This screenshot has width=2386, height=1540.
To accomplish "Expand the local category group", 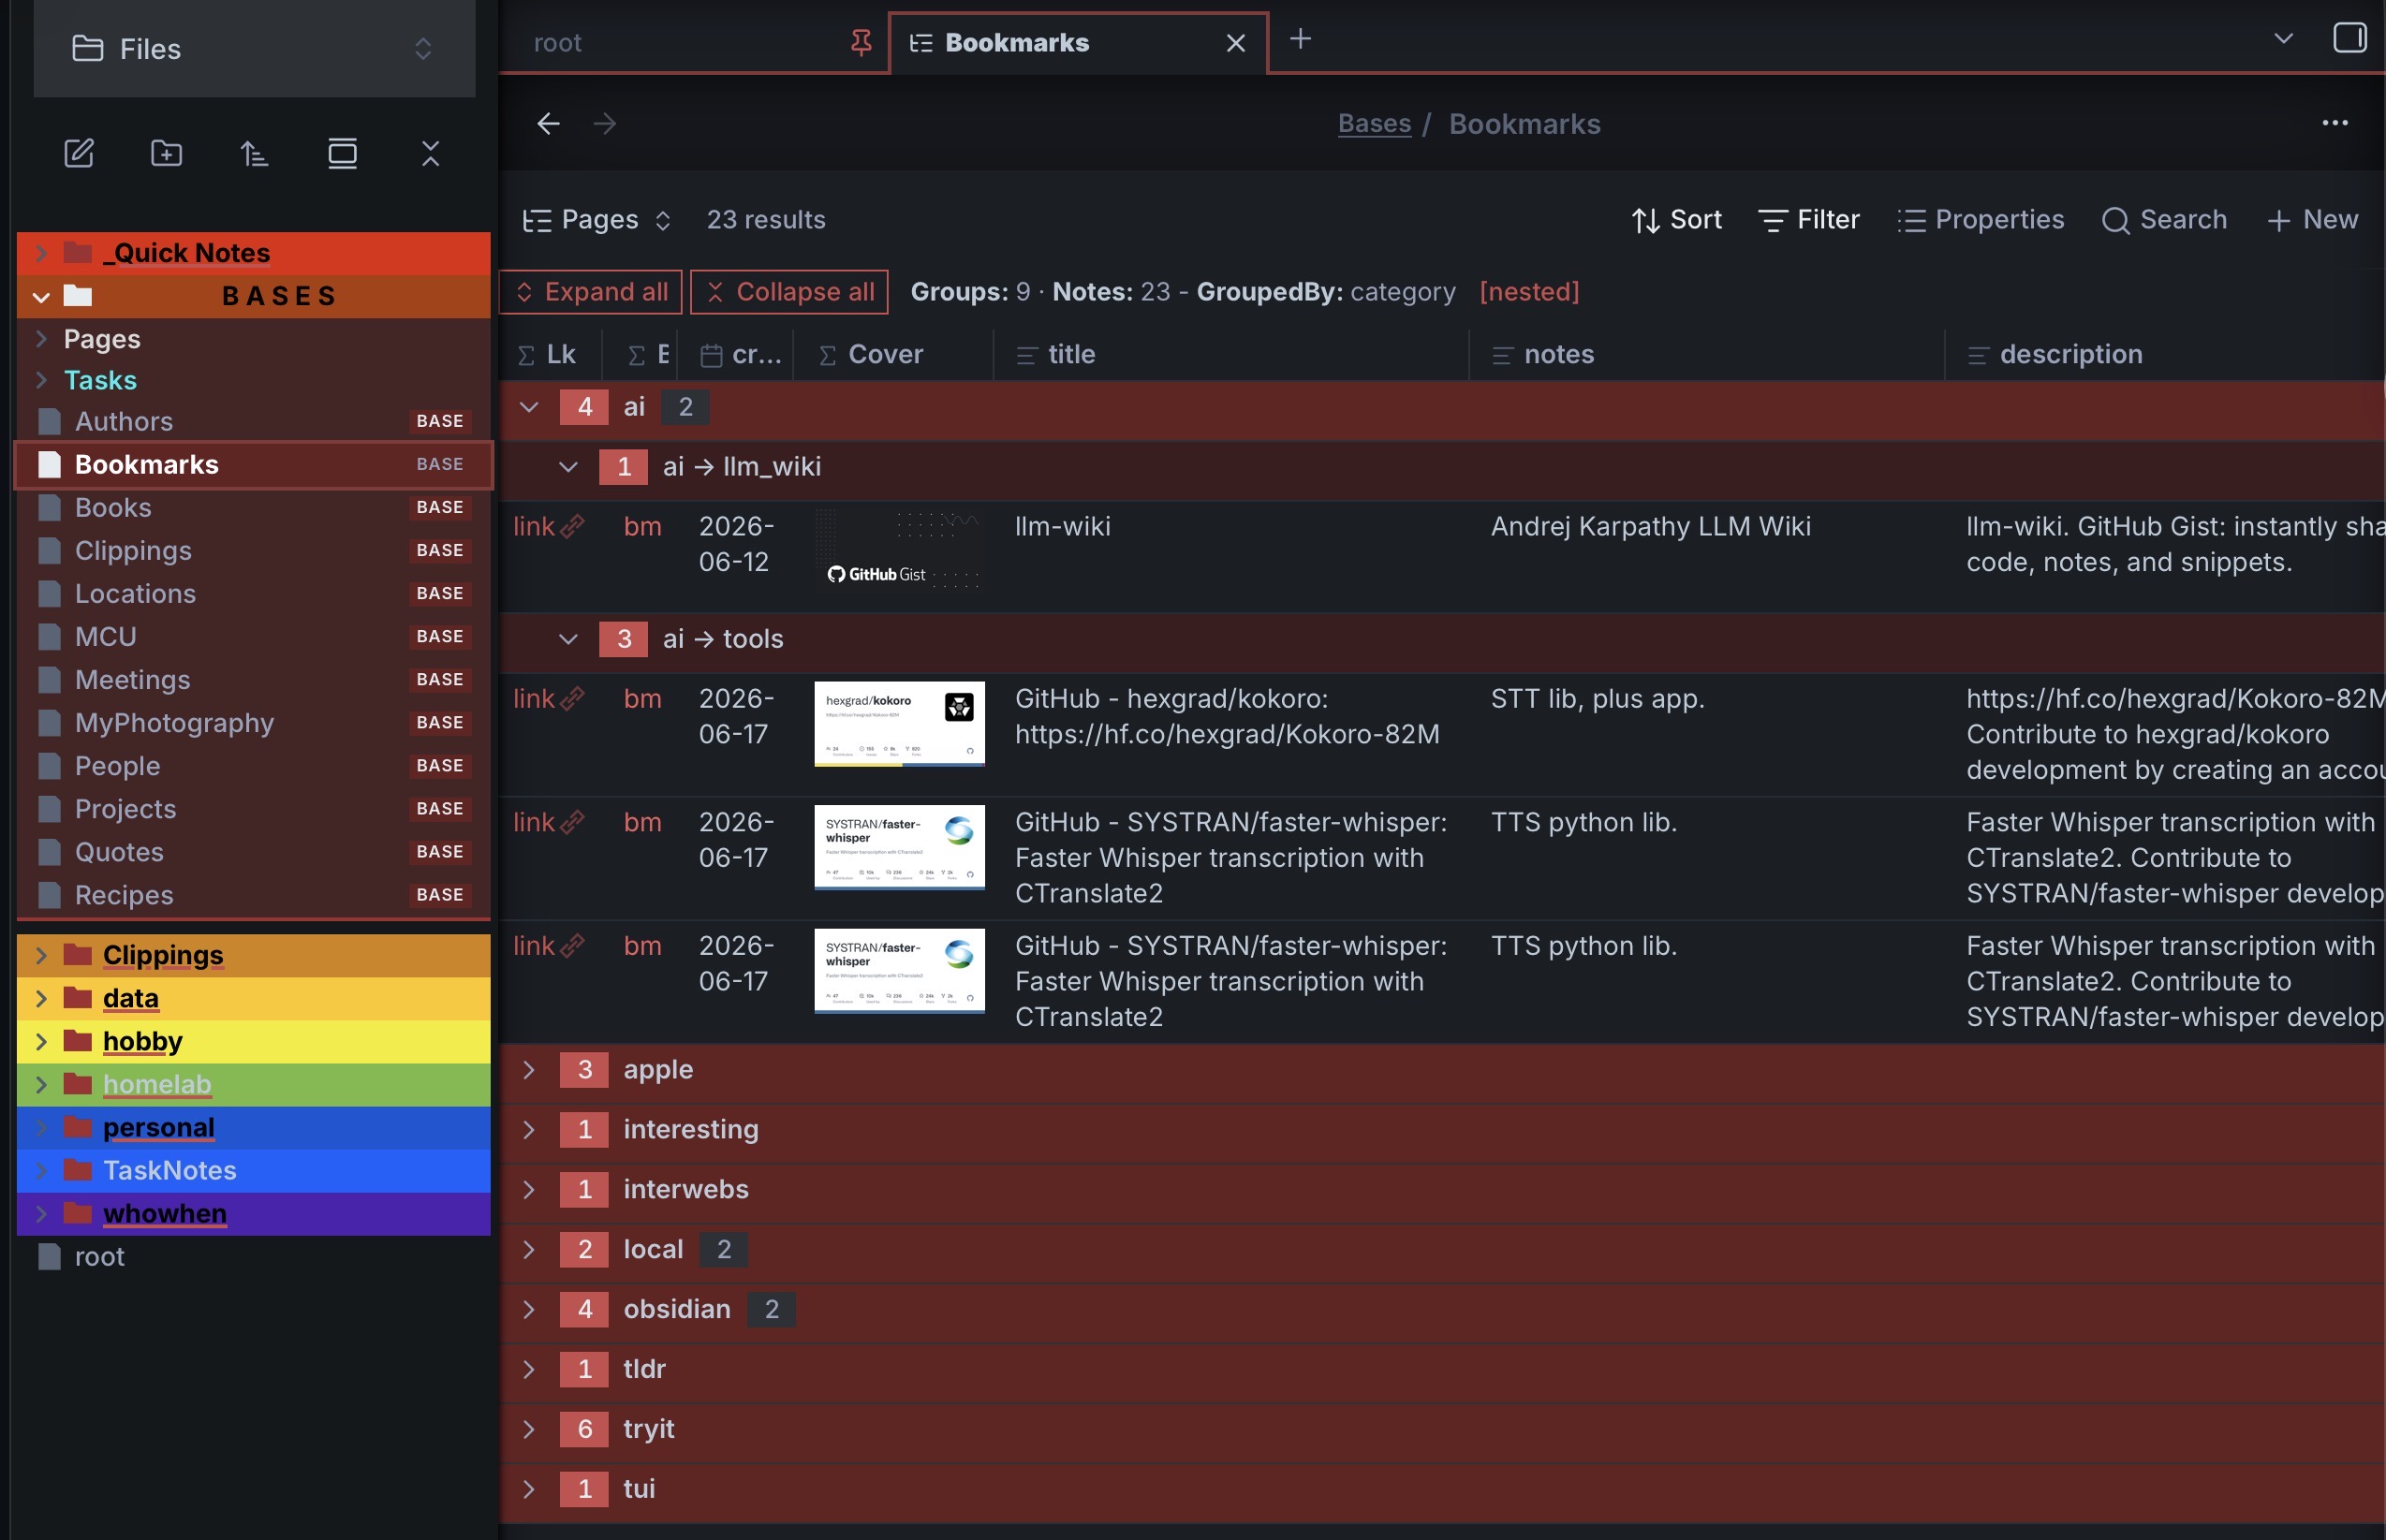I will pos(529,1249).
